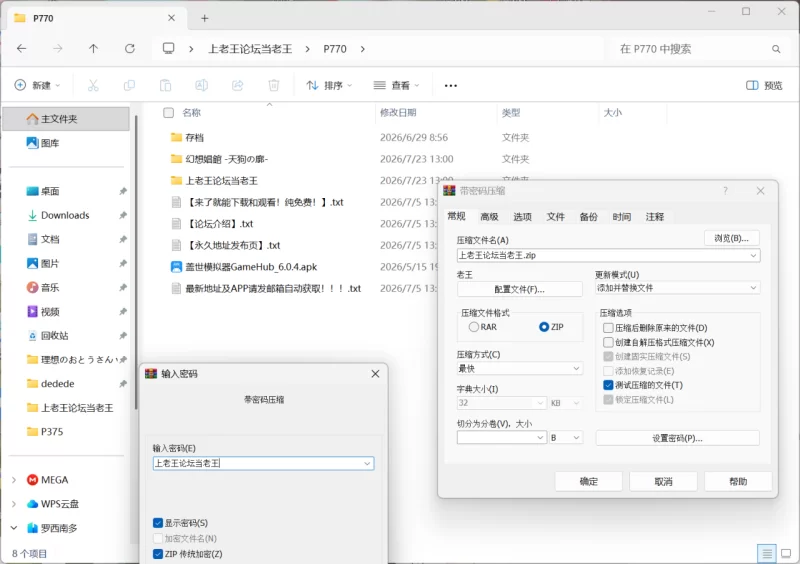Click the search magnifier icon

pos(776,49)
